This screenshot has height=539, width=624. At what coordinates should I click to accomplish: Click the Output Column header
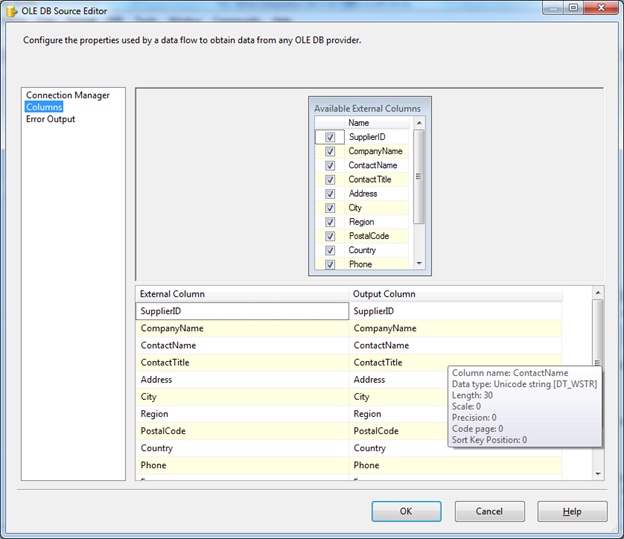(455, 294)
